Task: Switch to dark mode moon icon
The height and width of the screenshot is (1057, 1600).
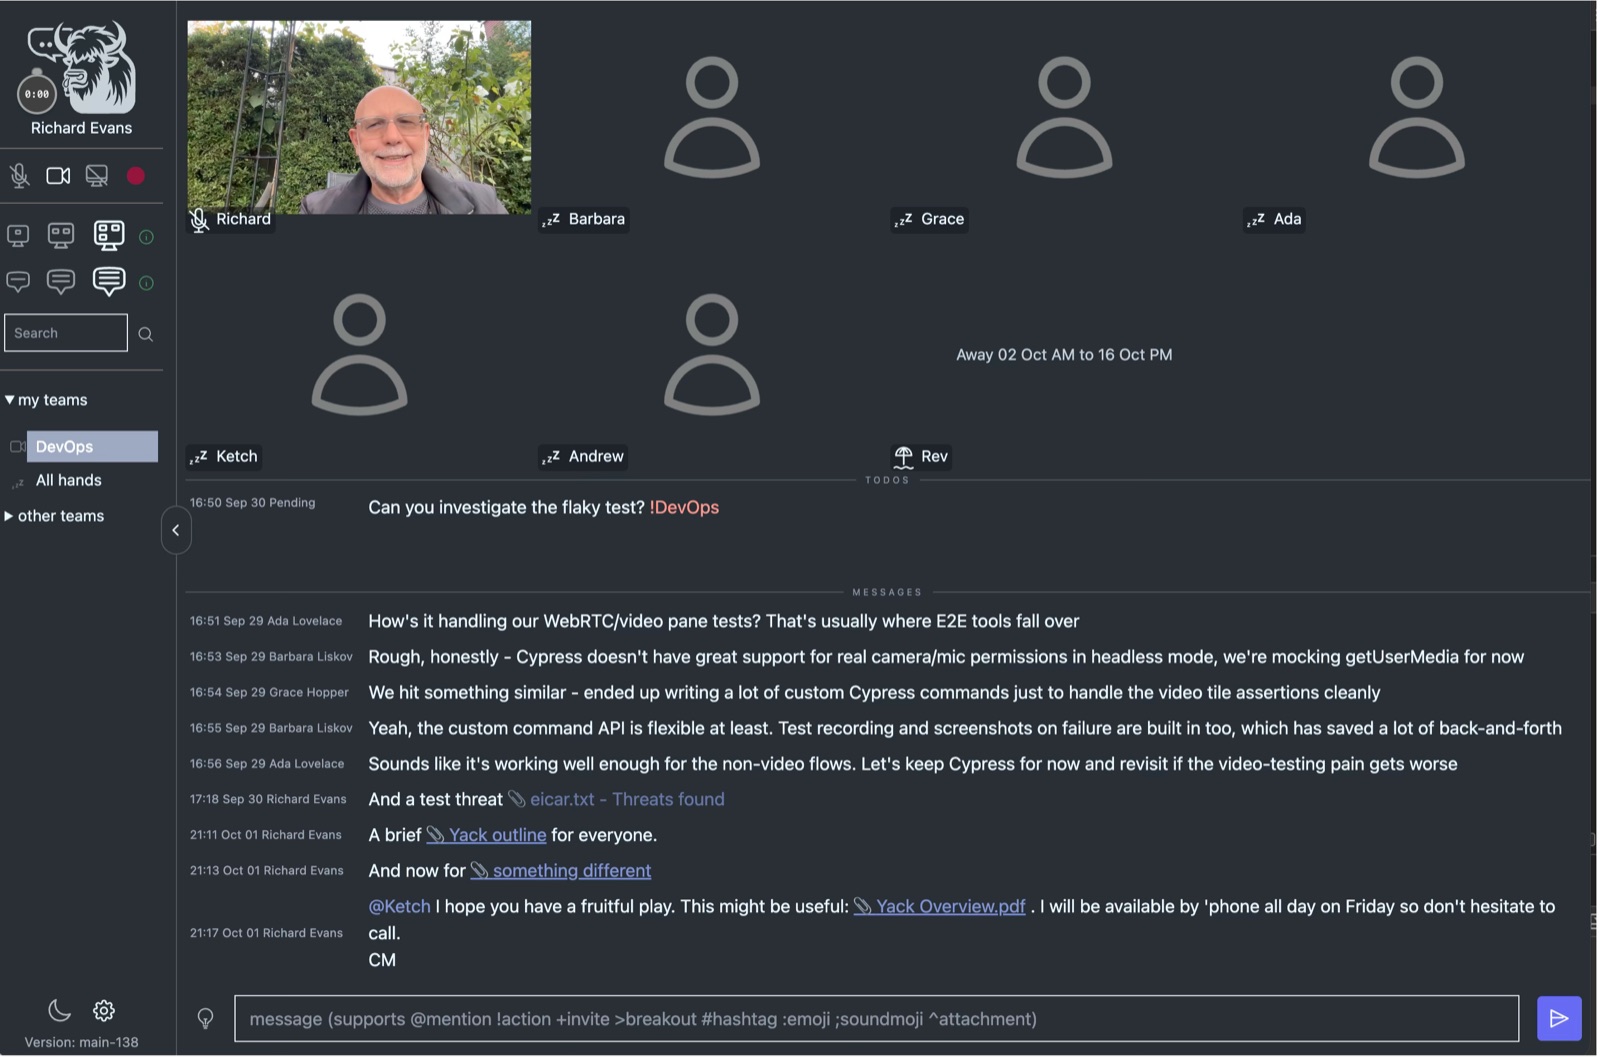Action: point(59,1010)
